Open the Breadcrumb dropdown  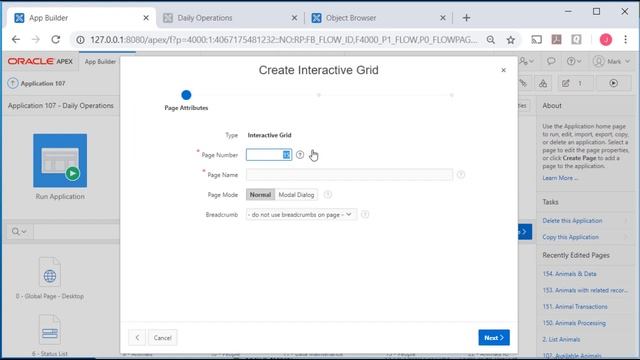[x=301, y=214]
